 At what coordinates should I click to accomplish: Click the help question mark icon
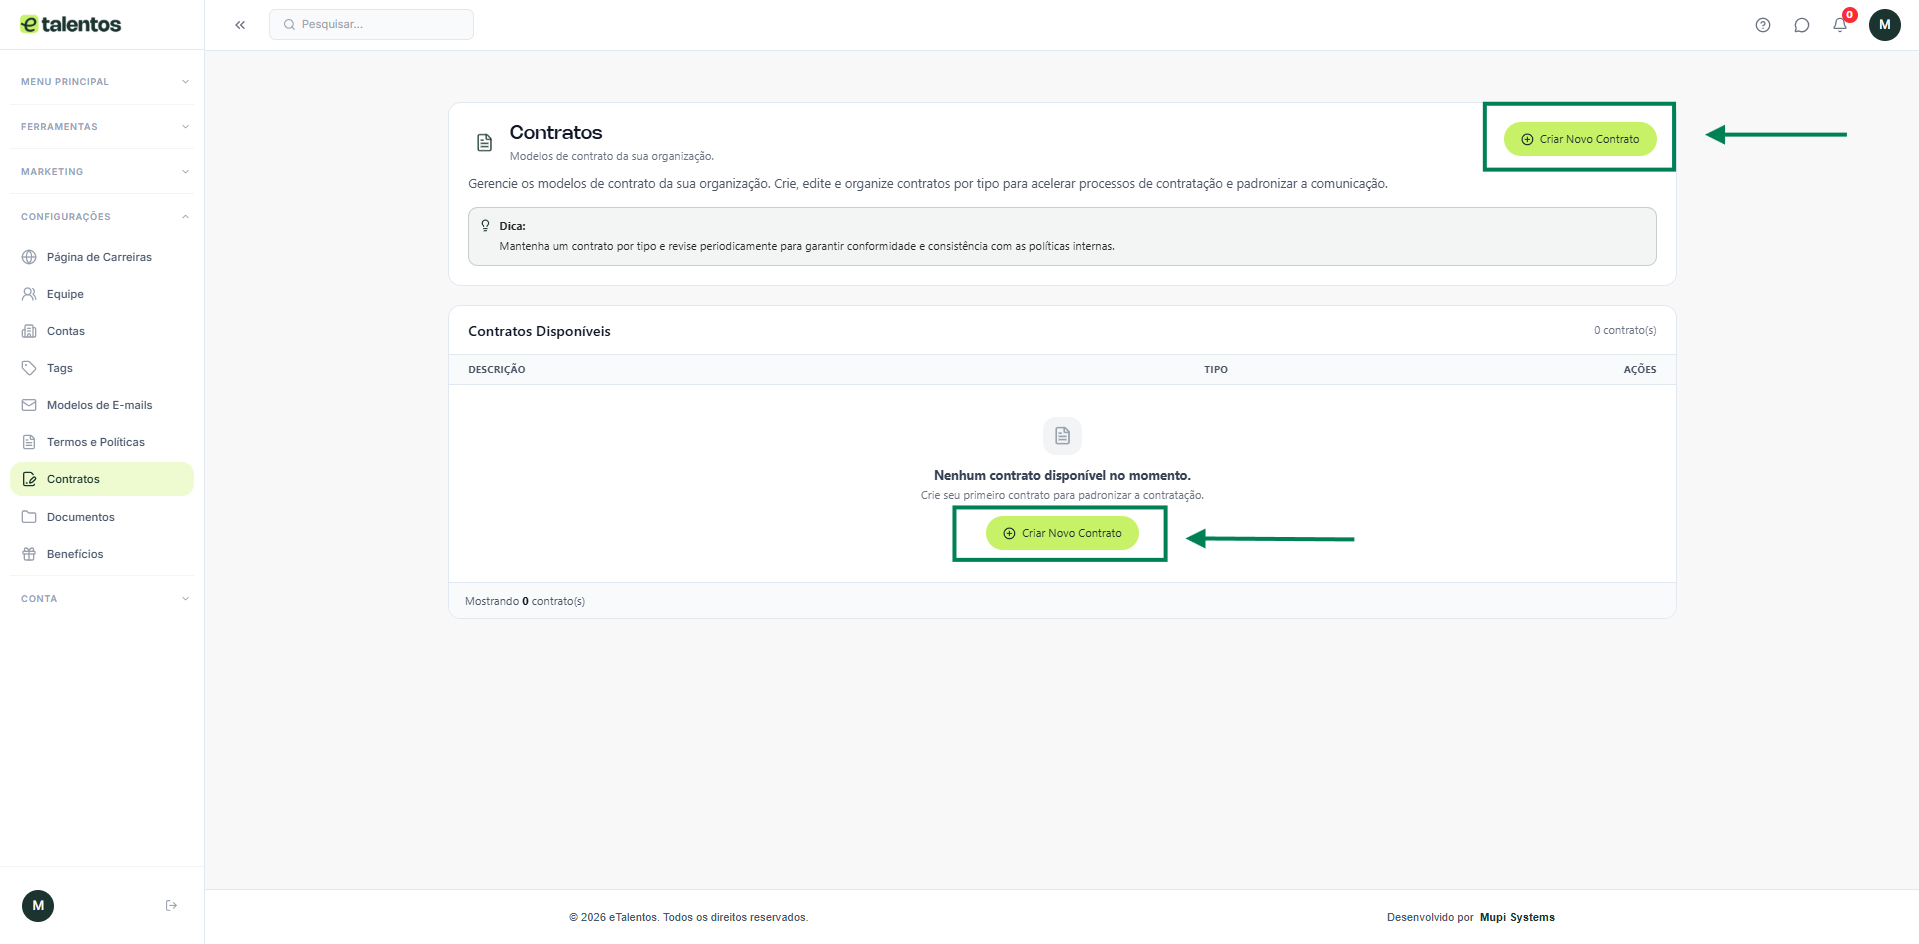1762,25
